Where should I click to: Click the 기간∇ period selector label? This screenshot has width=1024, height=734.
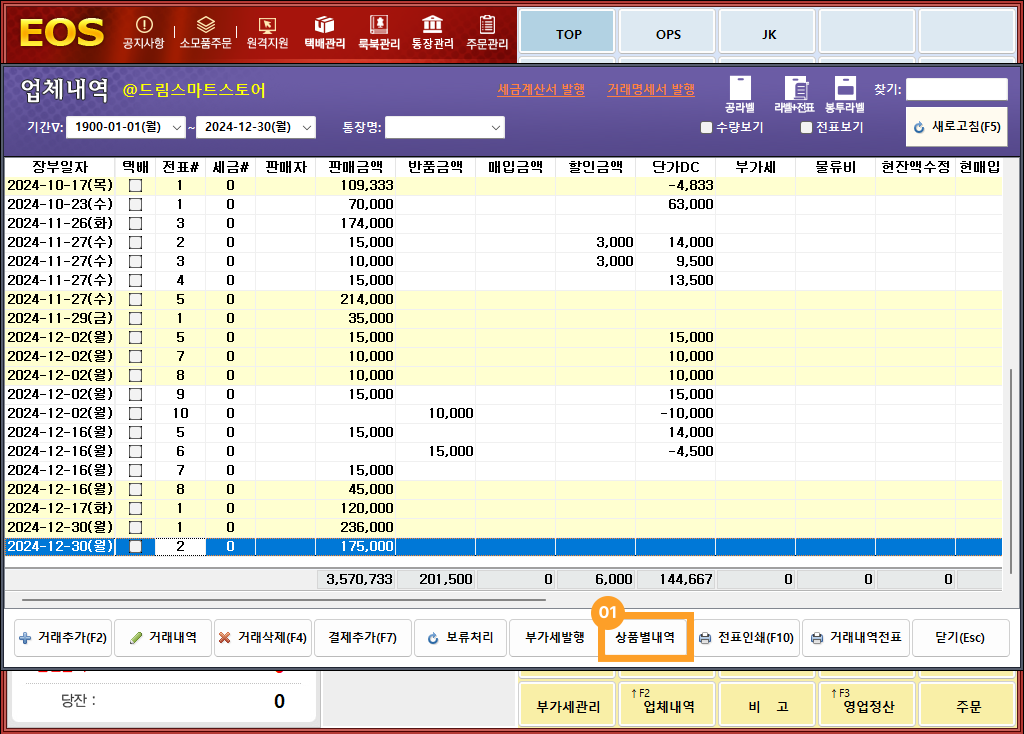[45, 127]
